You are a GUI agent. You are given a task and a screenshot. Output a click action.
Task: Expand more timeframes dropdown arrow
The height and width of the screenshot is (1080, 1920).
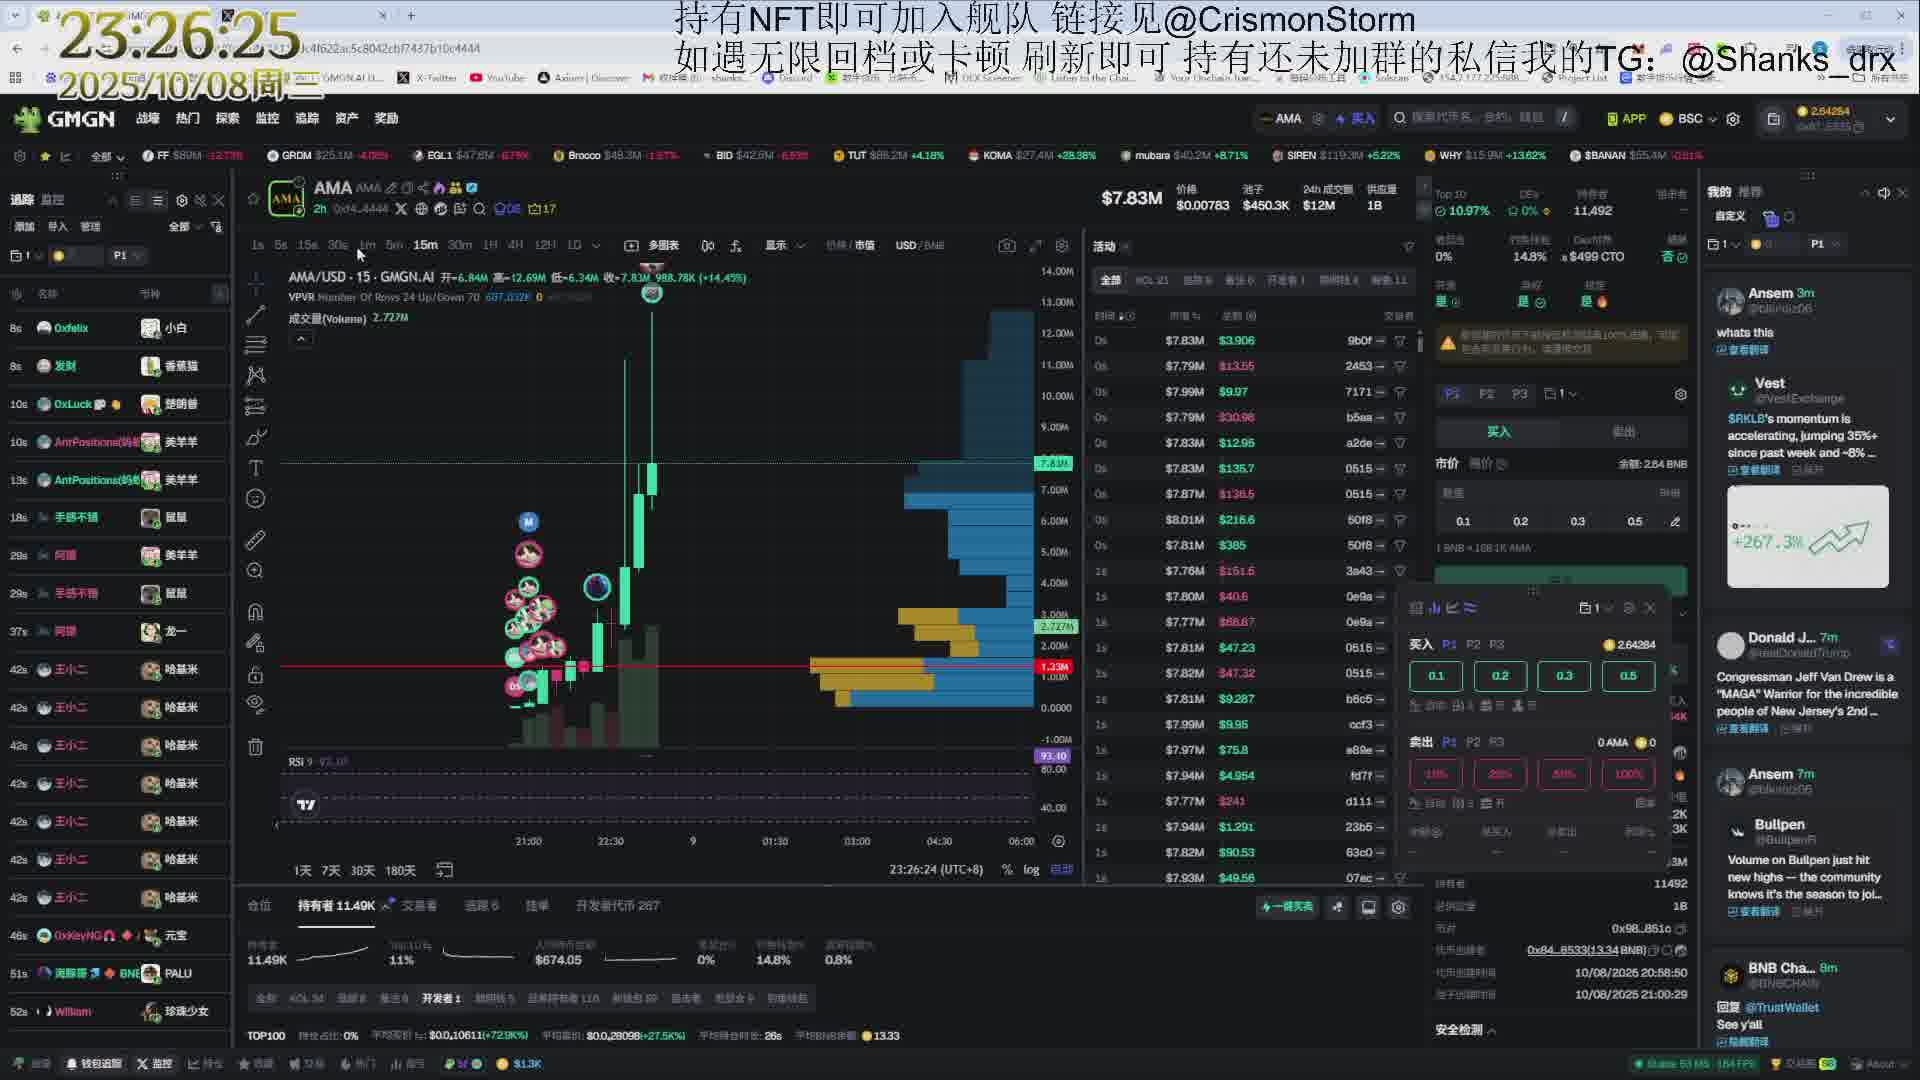[x=596, y=245]
